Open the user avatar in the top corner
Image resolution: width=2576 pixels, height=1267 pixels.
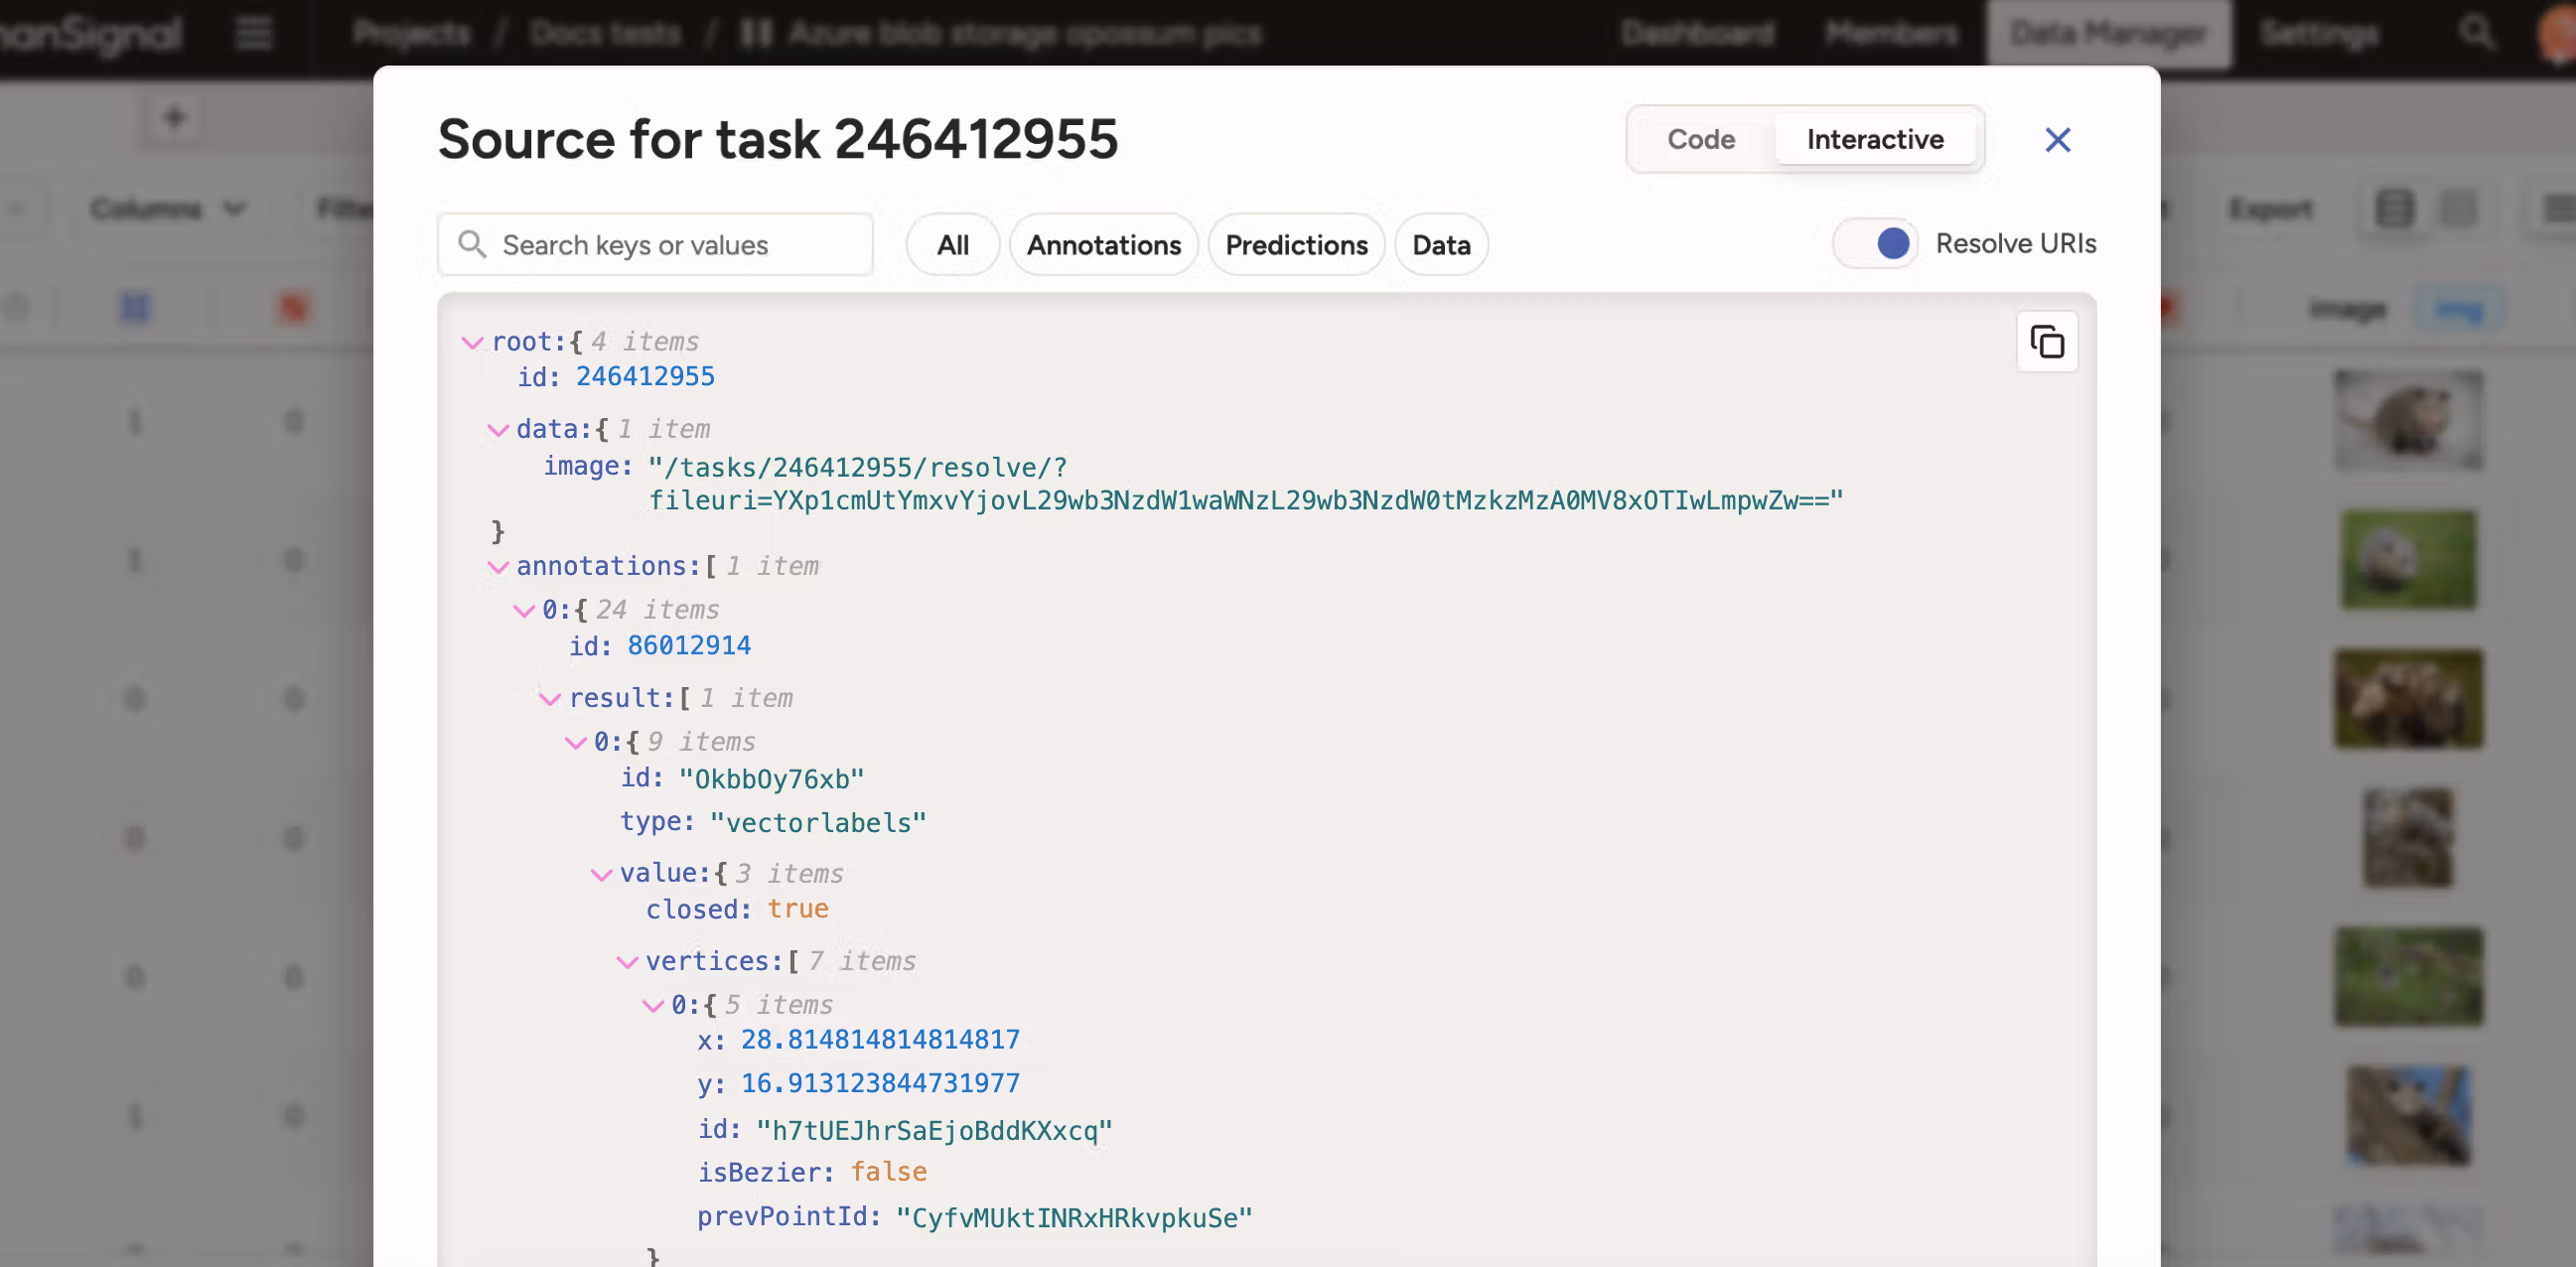click(2556, 33)
